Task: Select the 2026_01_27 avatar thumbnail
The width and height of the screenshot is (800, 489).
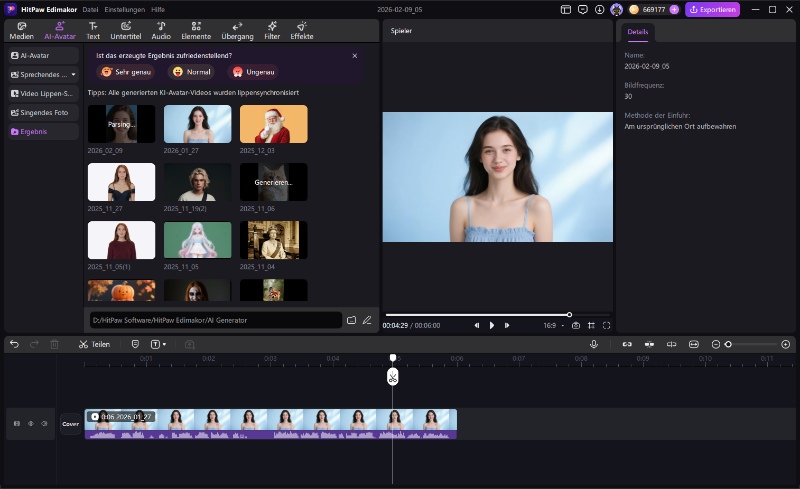Action: [x=197, y=124]
